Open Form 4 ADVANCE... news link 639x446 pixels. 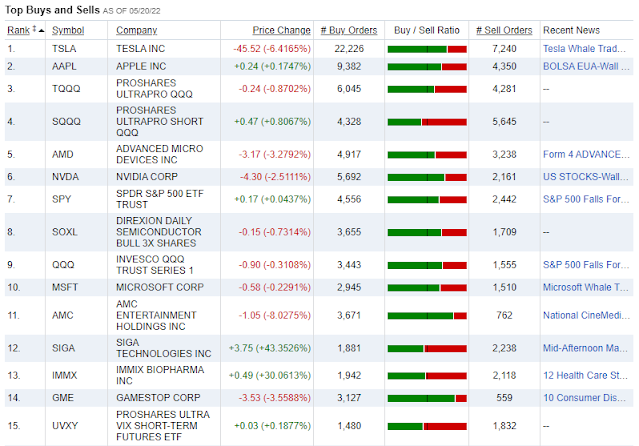tap(586, 154)
